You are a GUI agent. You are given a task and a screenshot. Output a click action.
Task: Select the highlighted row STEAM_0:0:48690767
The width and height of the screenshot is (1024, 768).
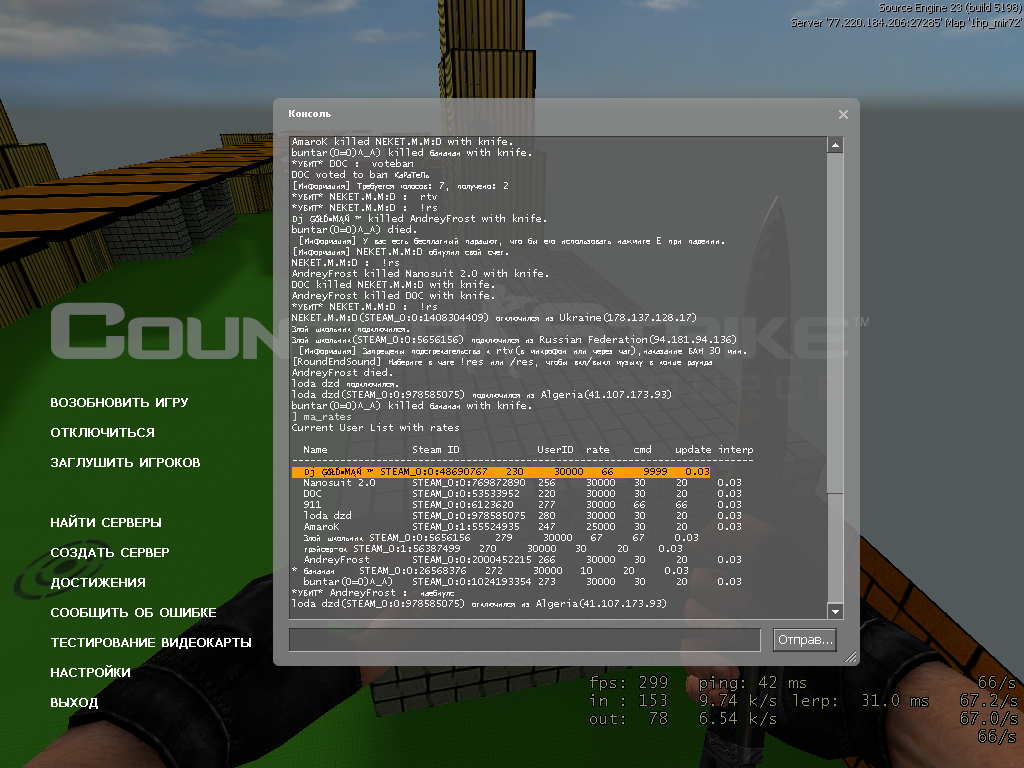click(501, 472)
